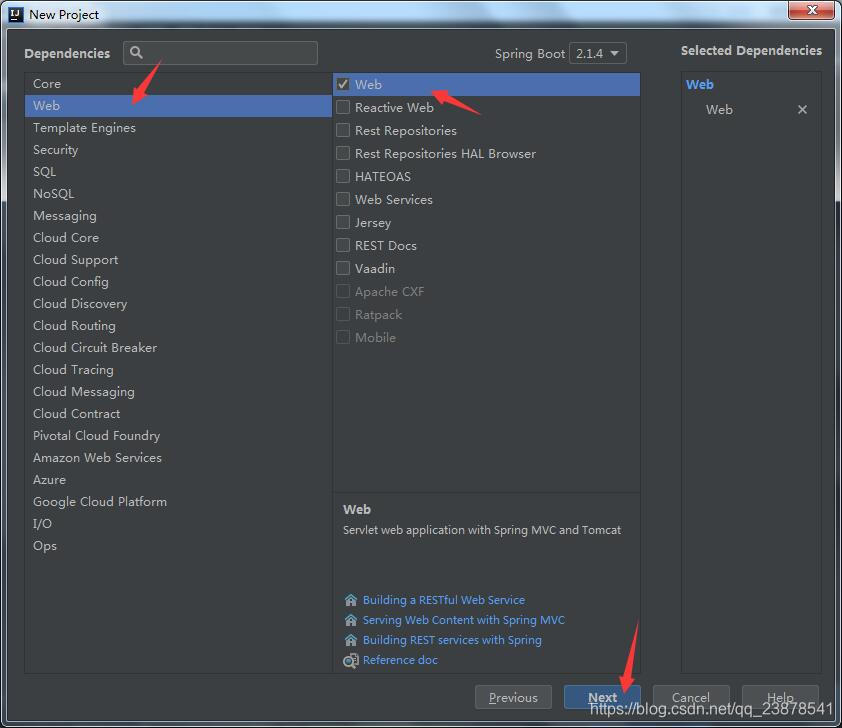Tick the Web Services checkbox
Viewport: 842px width, 728px height.
(343, 199)
